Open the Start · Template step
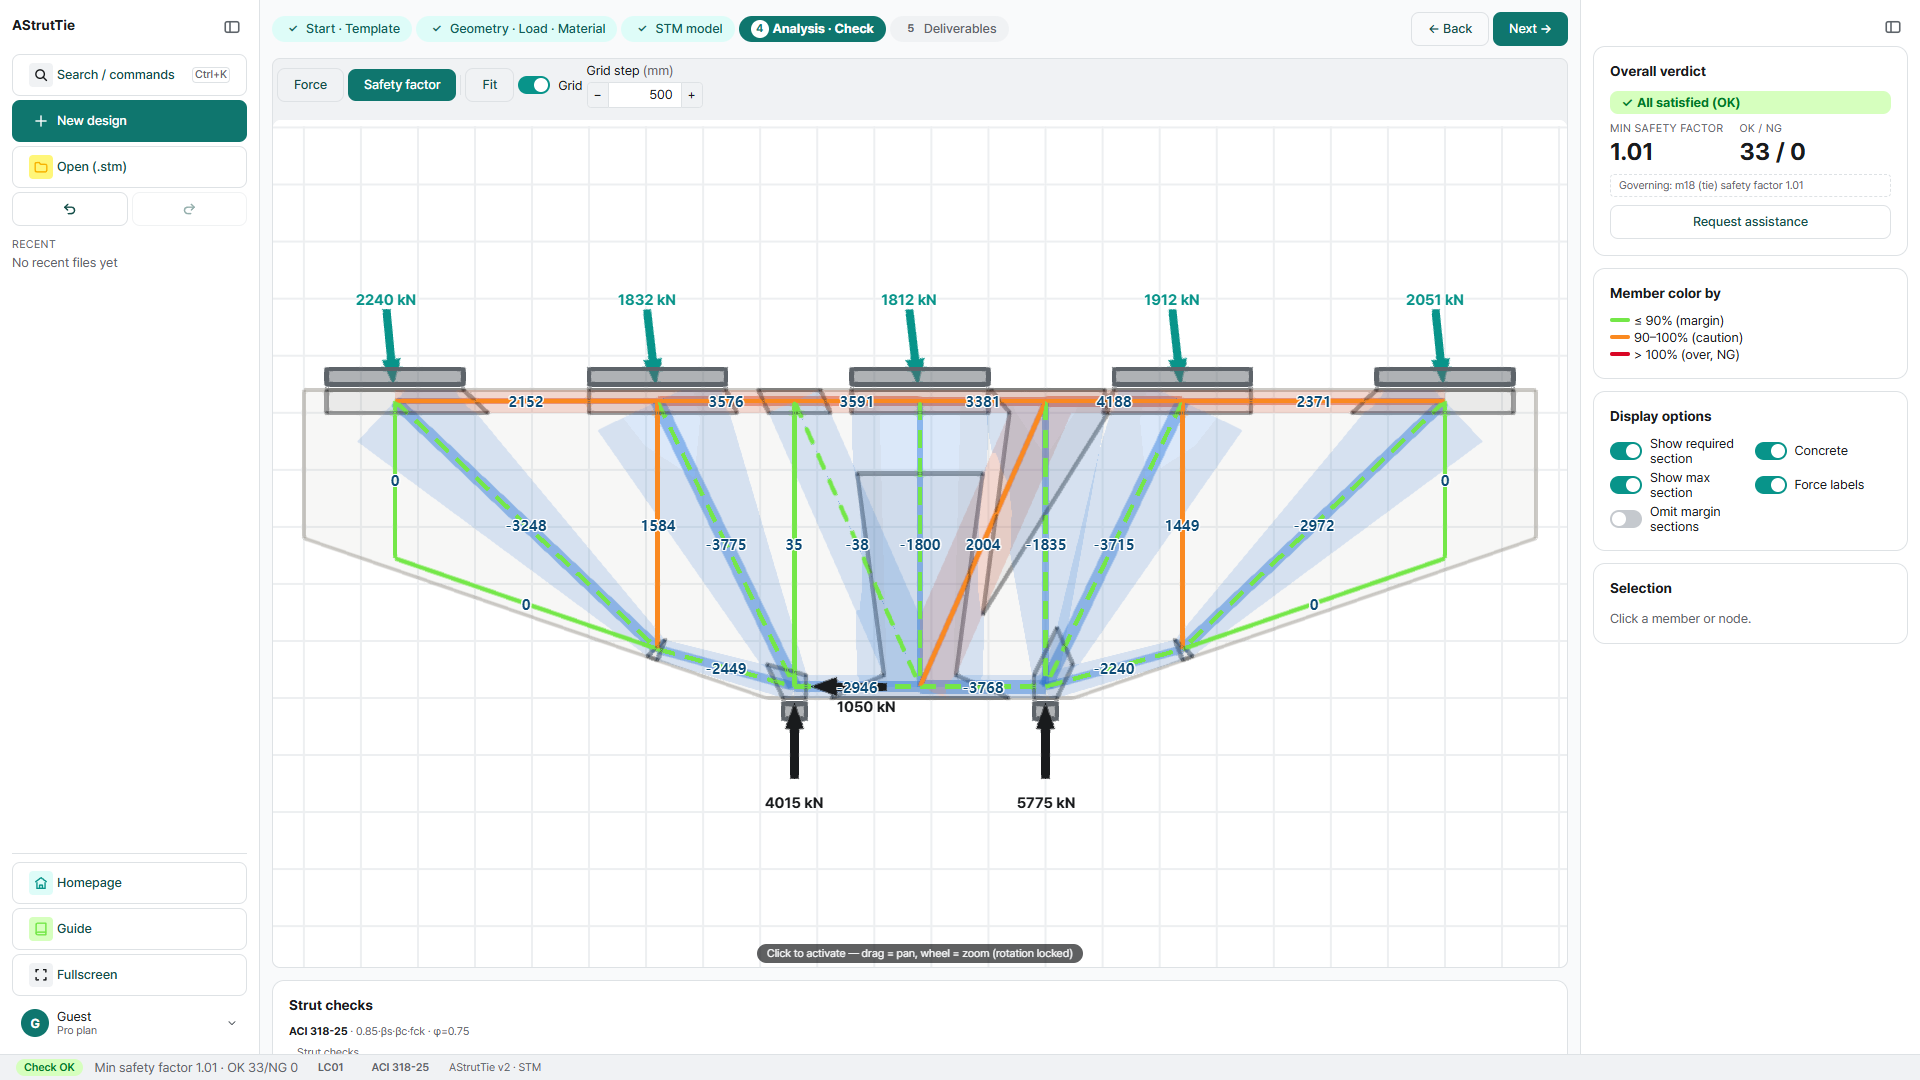 pyautogui.click(x=343, y=29)
